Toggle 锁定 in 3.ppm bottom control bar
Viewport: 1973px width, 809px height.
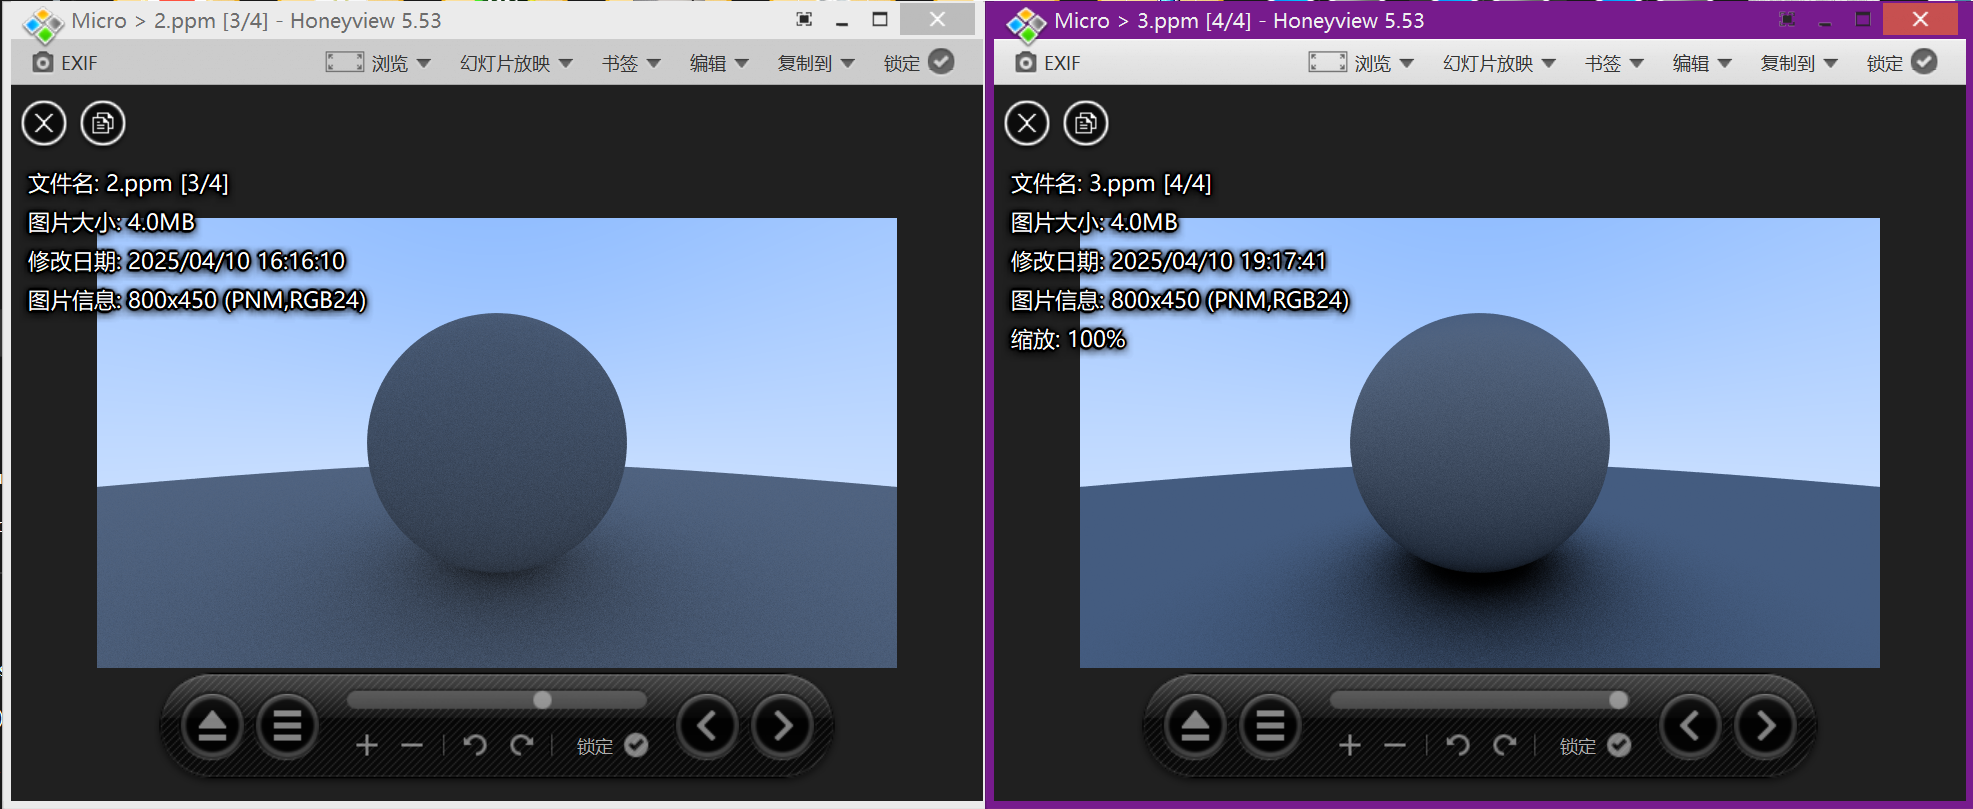[x=1595, y=746]
